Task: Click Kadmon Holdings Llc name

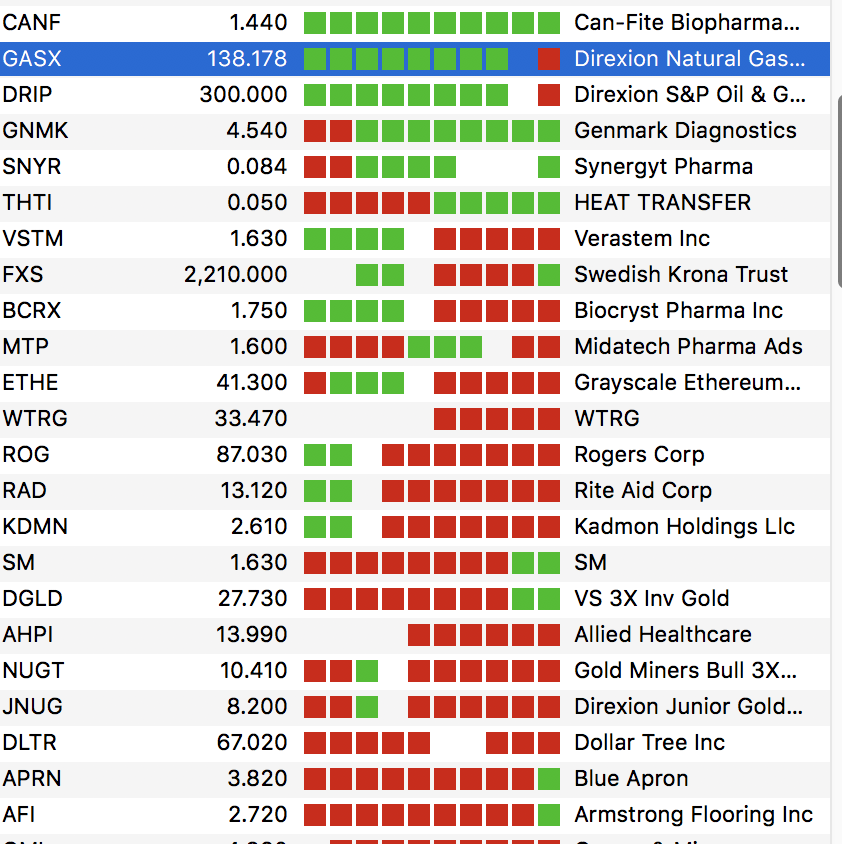Action: tap(684, 527)
